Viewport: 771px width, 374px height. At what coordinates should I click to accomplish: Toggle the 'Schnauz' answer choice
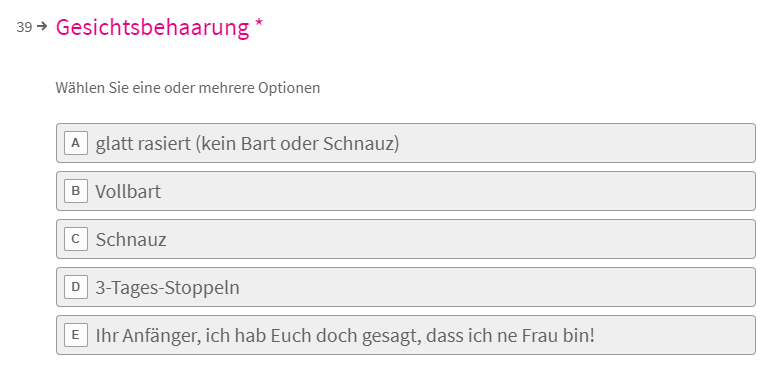pyautogui.click(x=406, y=239)
